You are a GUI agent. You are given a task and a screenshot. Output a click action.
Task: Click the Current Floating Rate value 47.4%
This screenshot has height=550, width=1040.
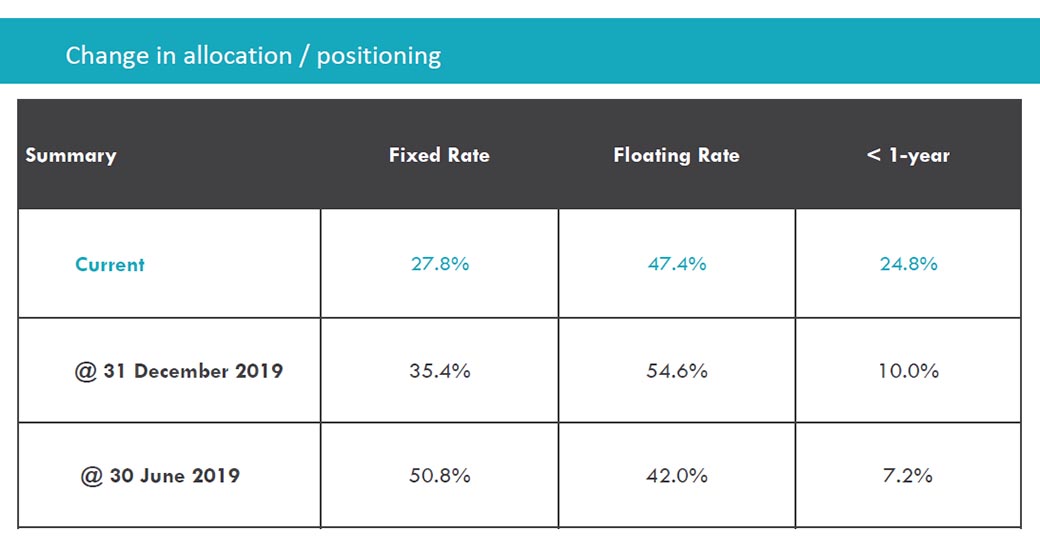click(676, 264)
